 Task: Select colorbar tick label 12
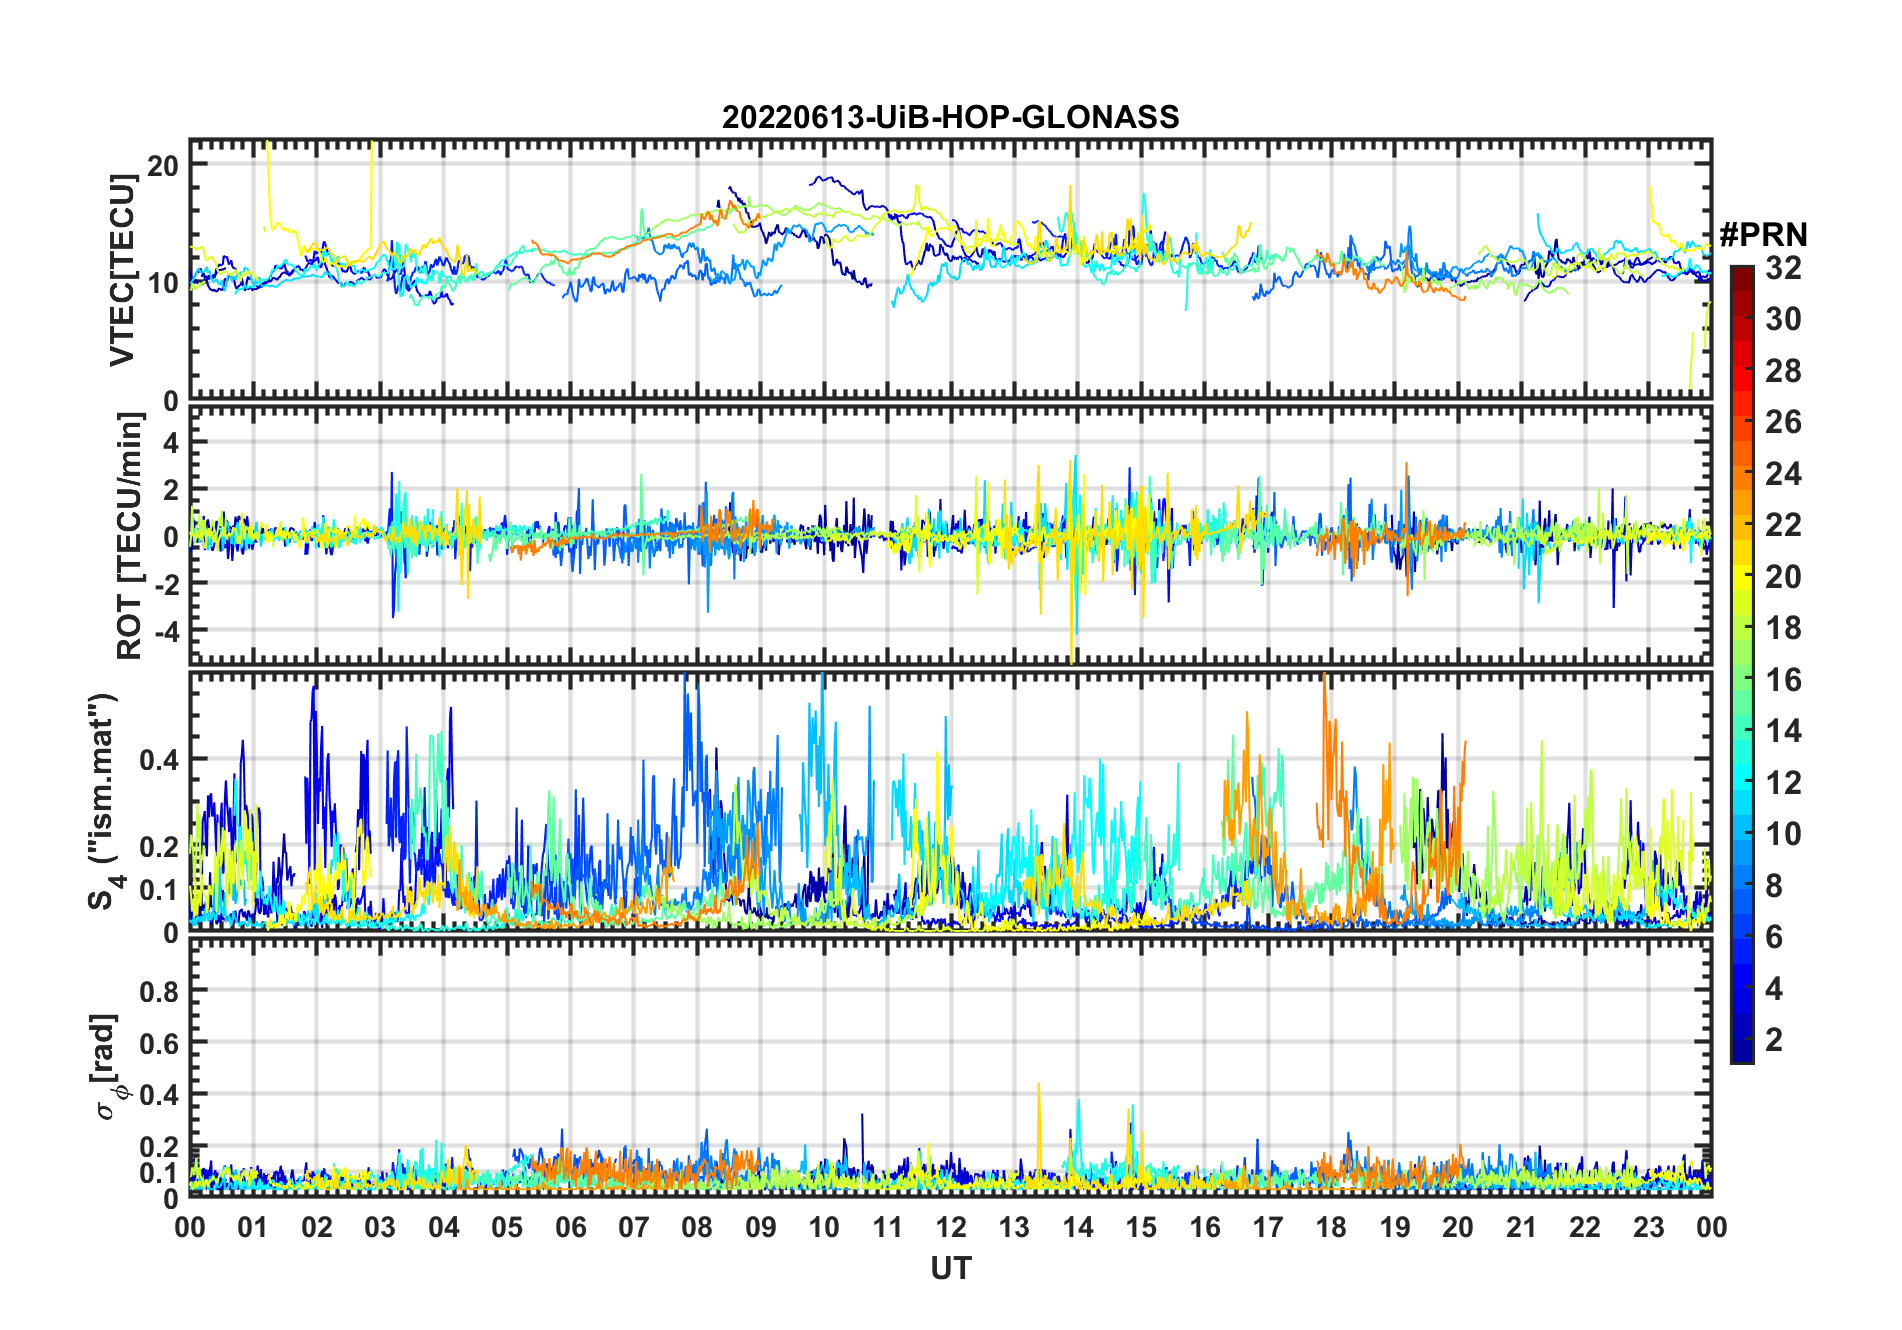coord(1784,783)
